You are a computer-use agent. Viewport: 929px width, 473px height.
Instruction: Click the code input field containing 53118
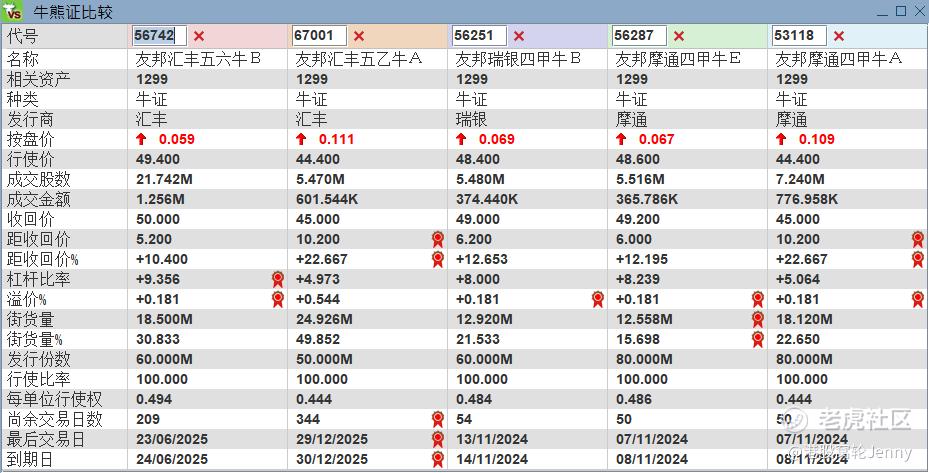(799, 36)
